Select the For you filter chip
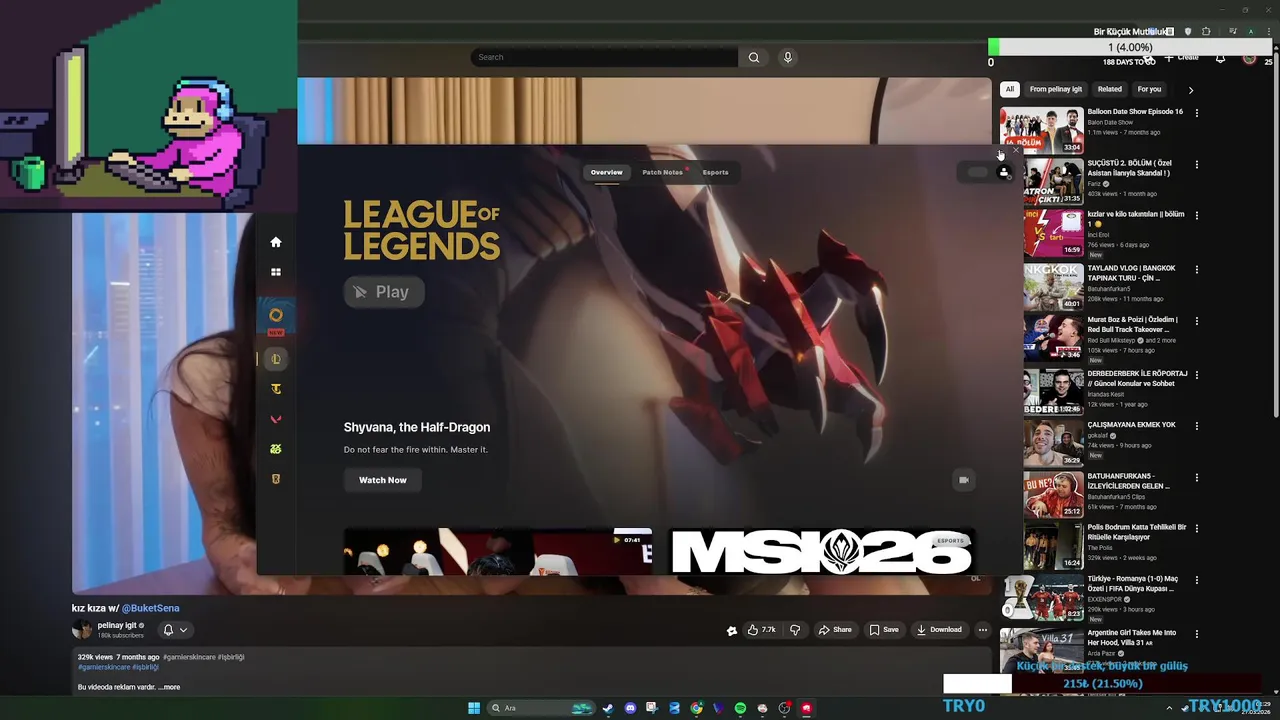The width and height of the screenshot is (1280, 720). click(1150, 89)
